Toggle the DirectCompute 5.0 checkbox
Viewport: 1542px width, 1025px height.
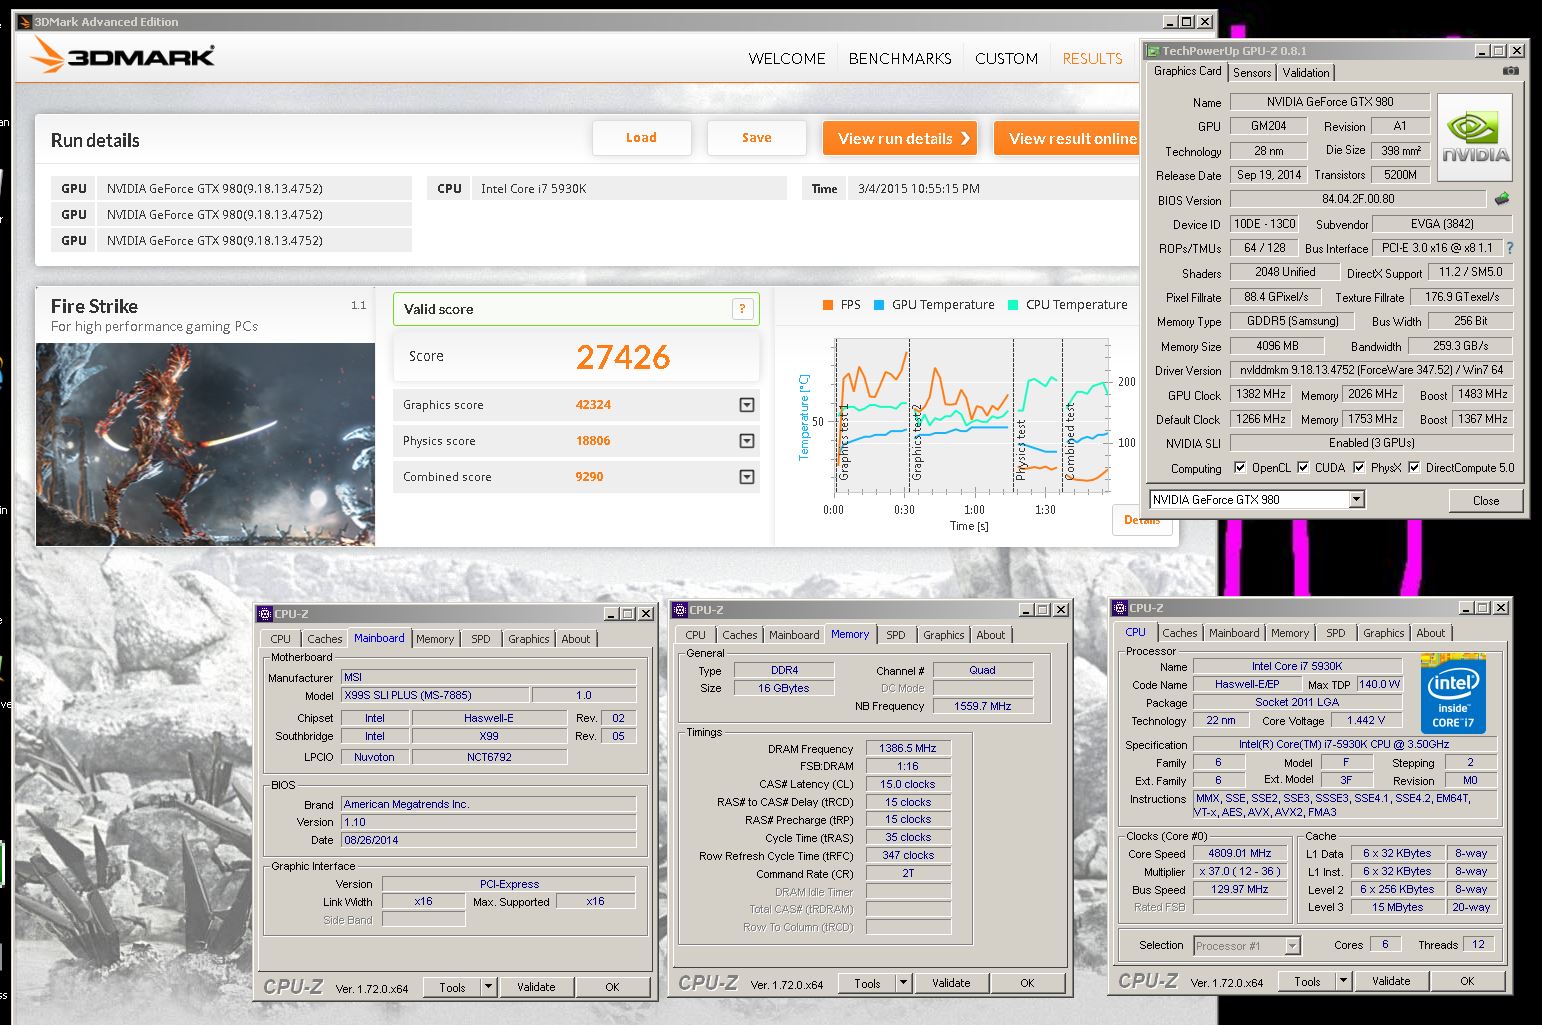point(1414,467)
